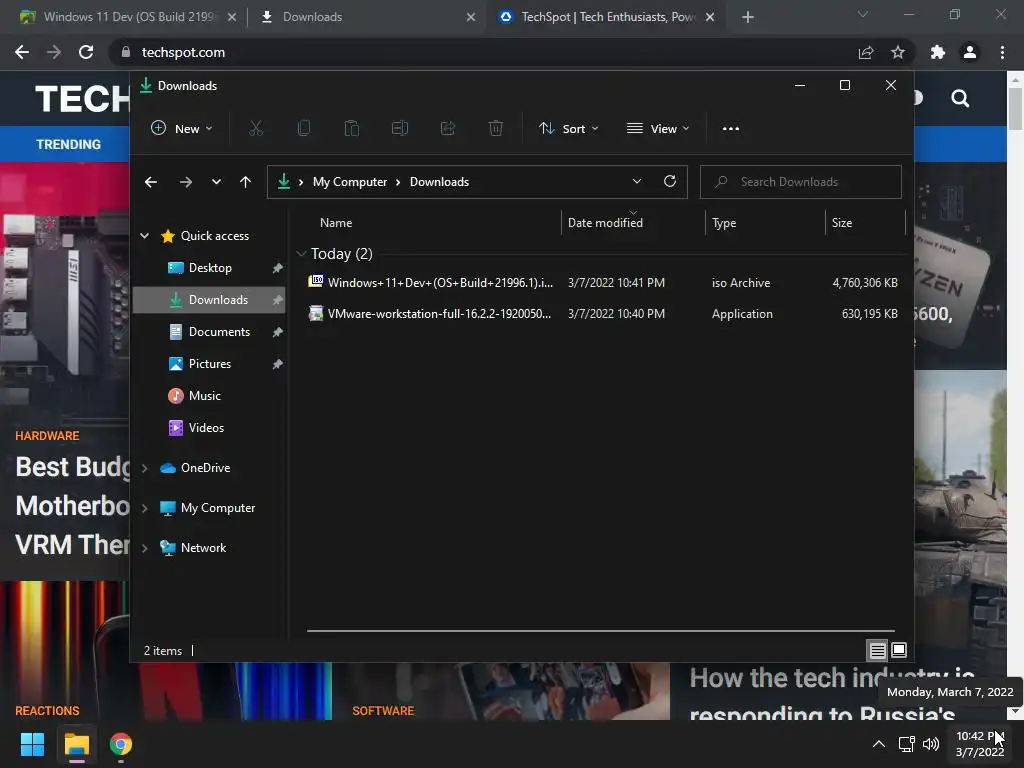Switch to large thumbnails view in status bar
The width and height of the screenshot is (1024, 768).
point(899,650)
